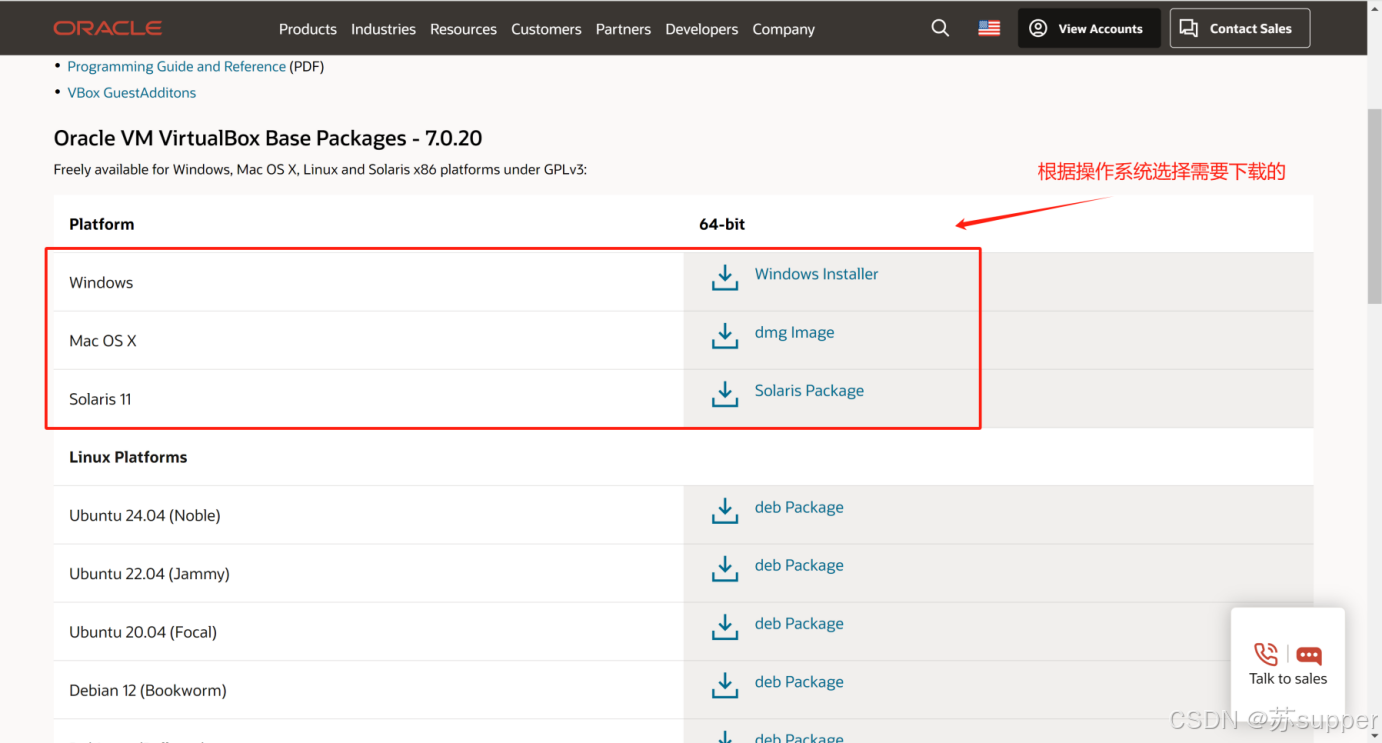Click the 64-bit column header

pos(722,224)
